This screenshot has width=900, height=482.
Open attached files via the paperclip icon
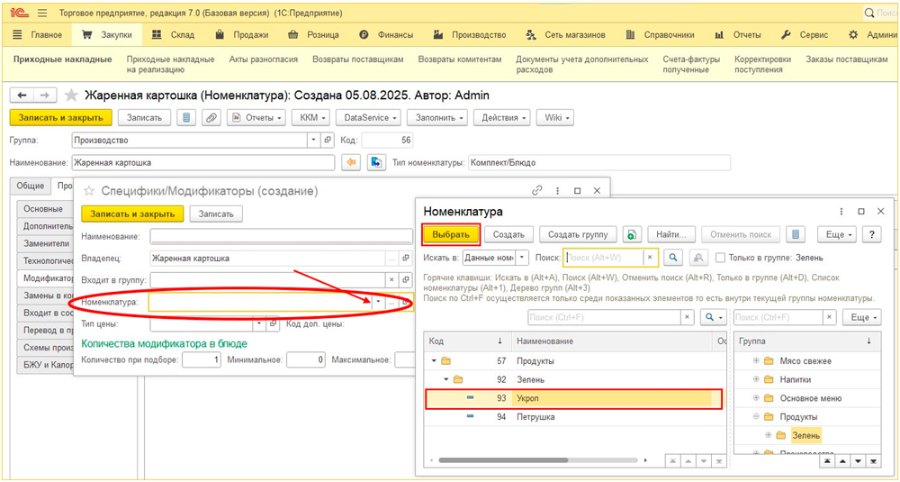pos(212,118)
